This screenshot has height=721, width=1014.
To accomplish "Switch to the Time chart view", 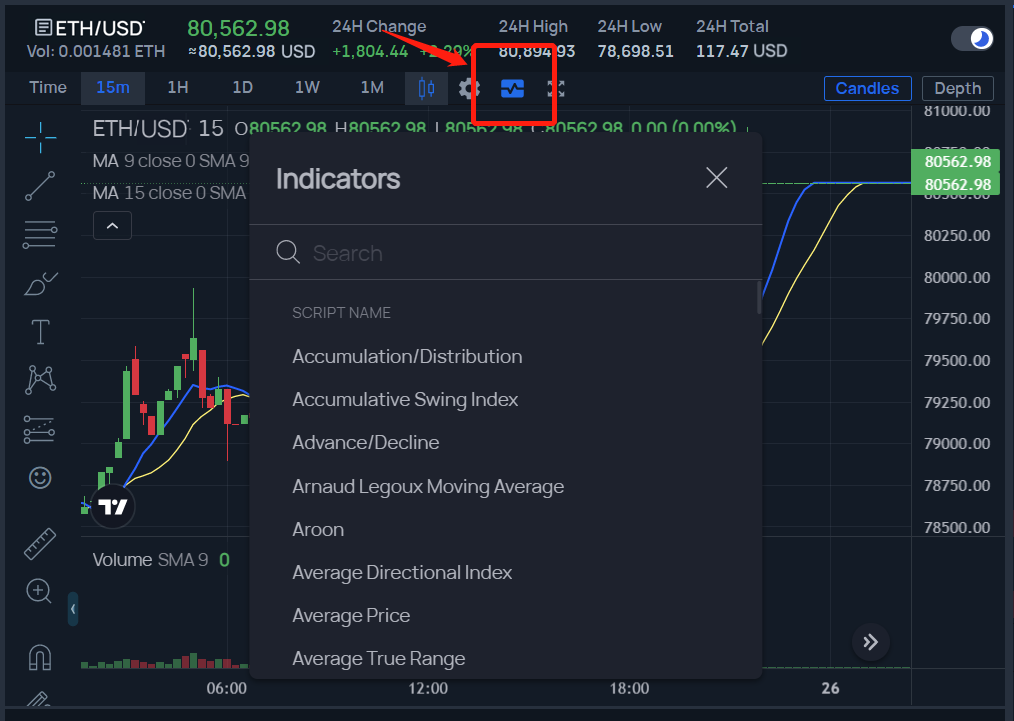I will click(48, 88).
